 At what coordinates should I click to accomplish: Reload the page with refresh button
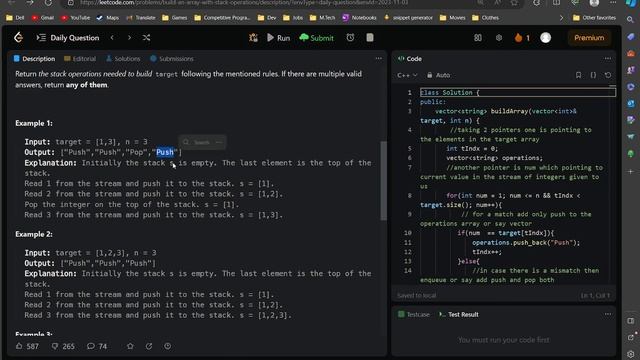tap(48, 3)
